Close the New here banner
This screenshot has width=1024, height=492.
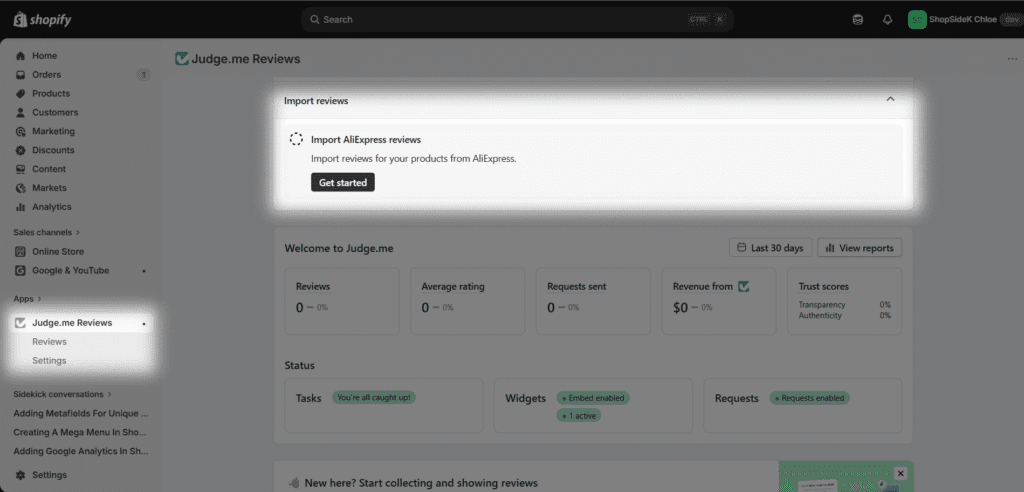pyautogui.click(x=900, y=473)
